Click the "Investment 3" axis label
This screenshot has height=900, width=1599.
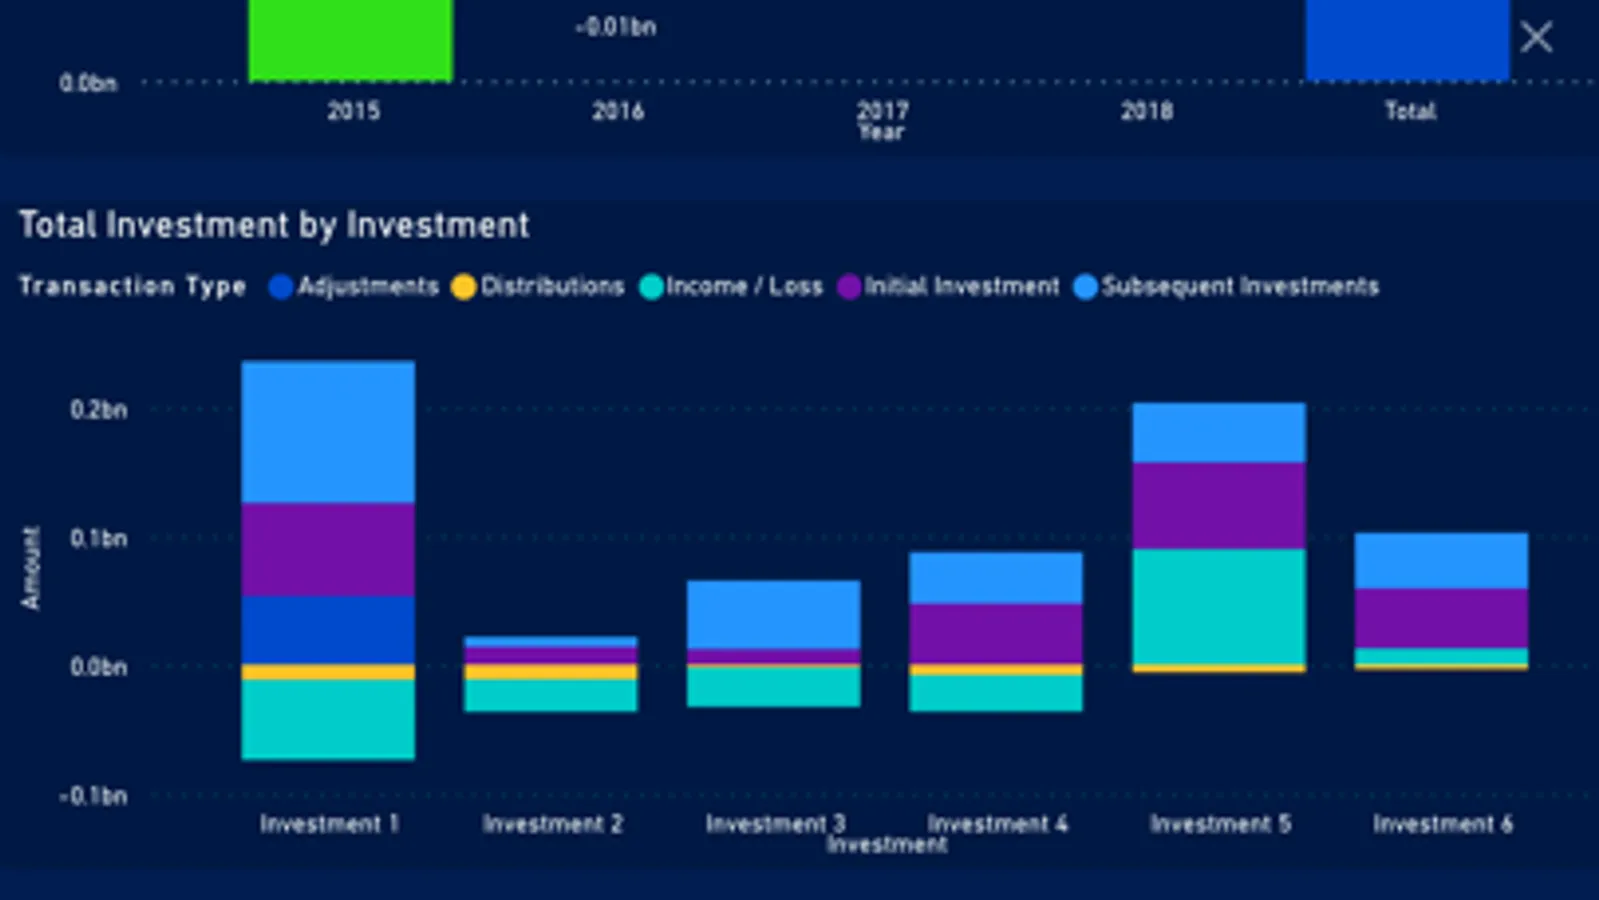(x=775, y=823)
